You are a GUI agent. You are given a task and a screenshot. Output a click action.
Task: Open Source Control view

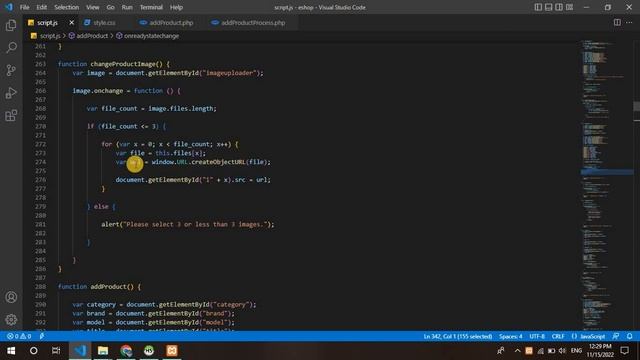[11, 70]
